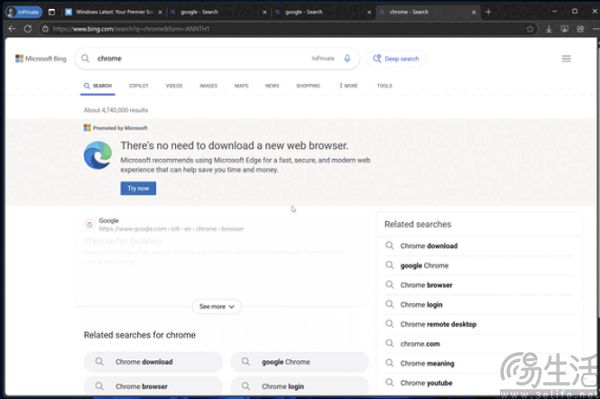Click the About 4,740,000 results text
The image size is (600, 399).
116,110
